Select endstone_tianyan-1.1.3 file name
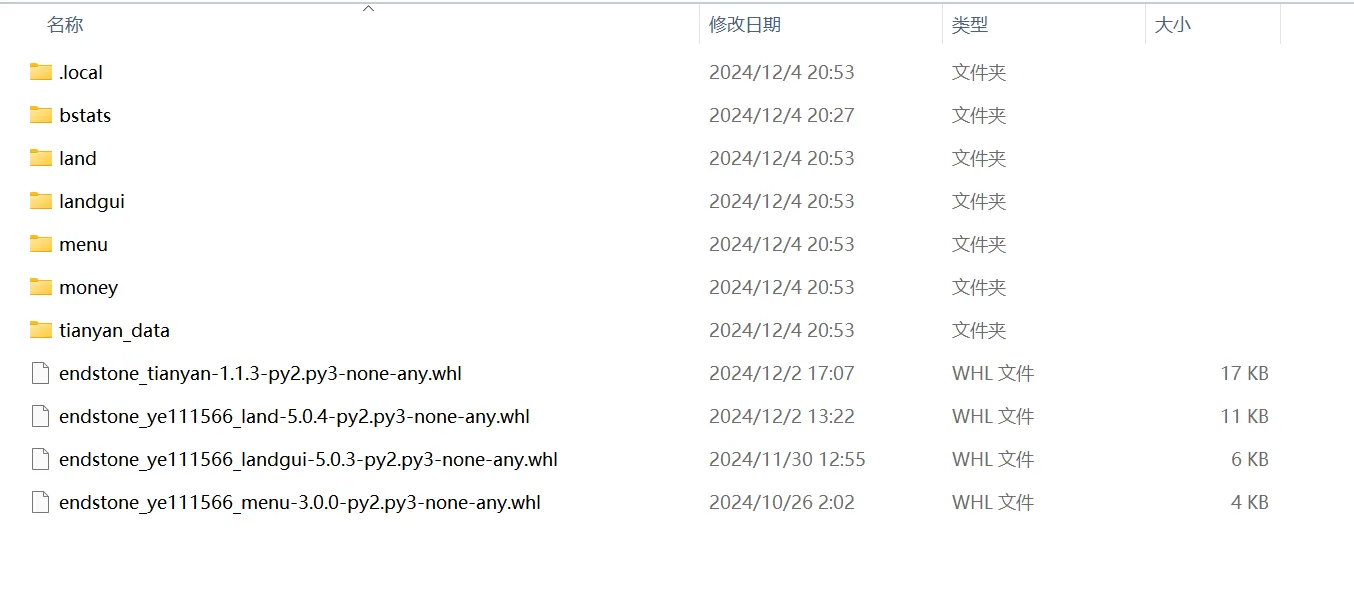Screen dimensions: 1354x590 [x=260, y=373]
